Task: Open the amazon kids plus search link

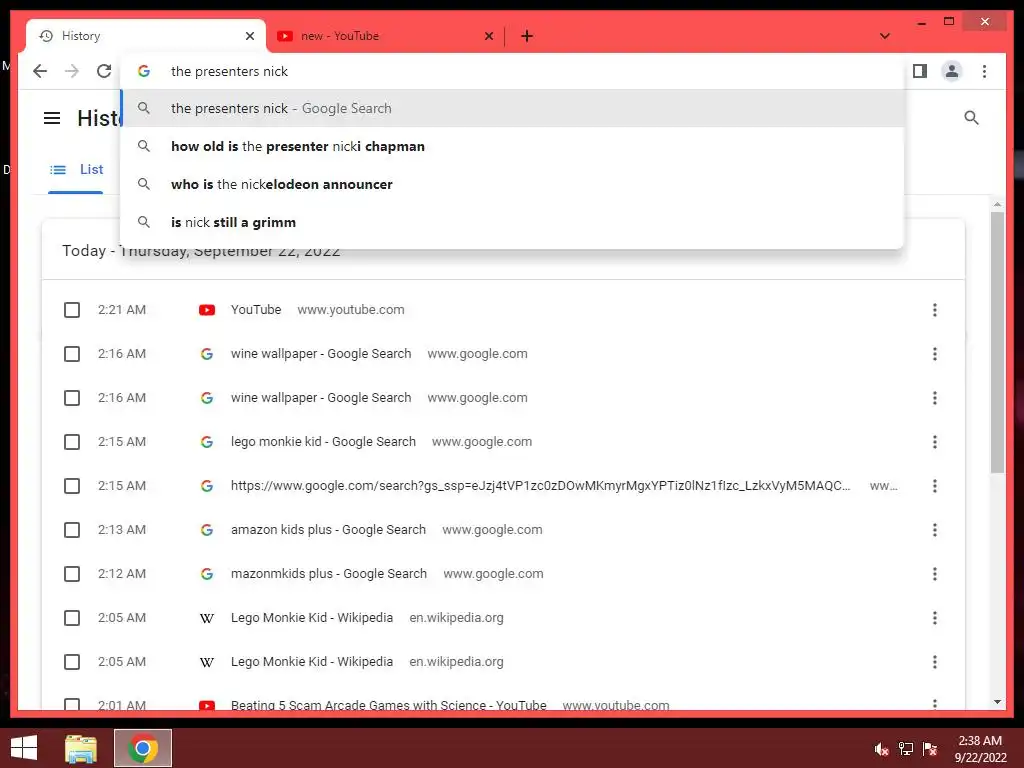Action: pos(328,530)
